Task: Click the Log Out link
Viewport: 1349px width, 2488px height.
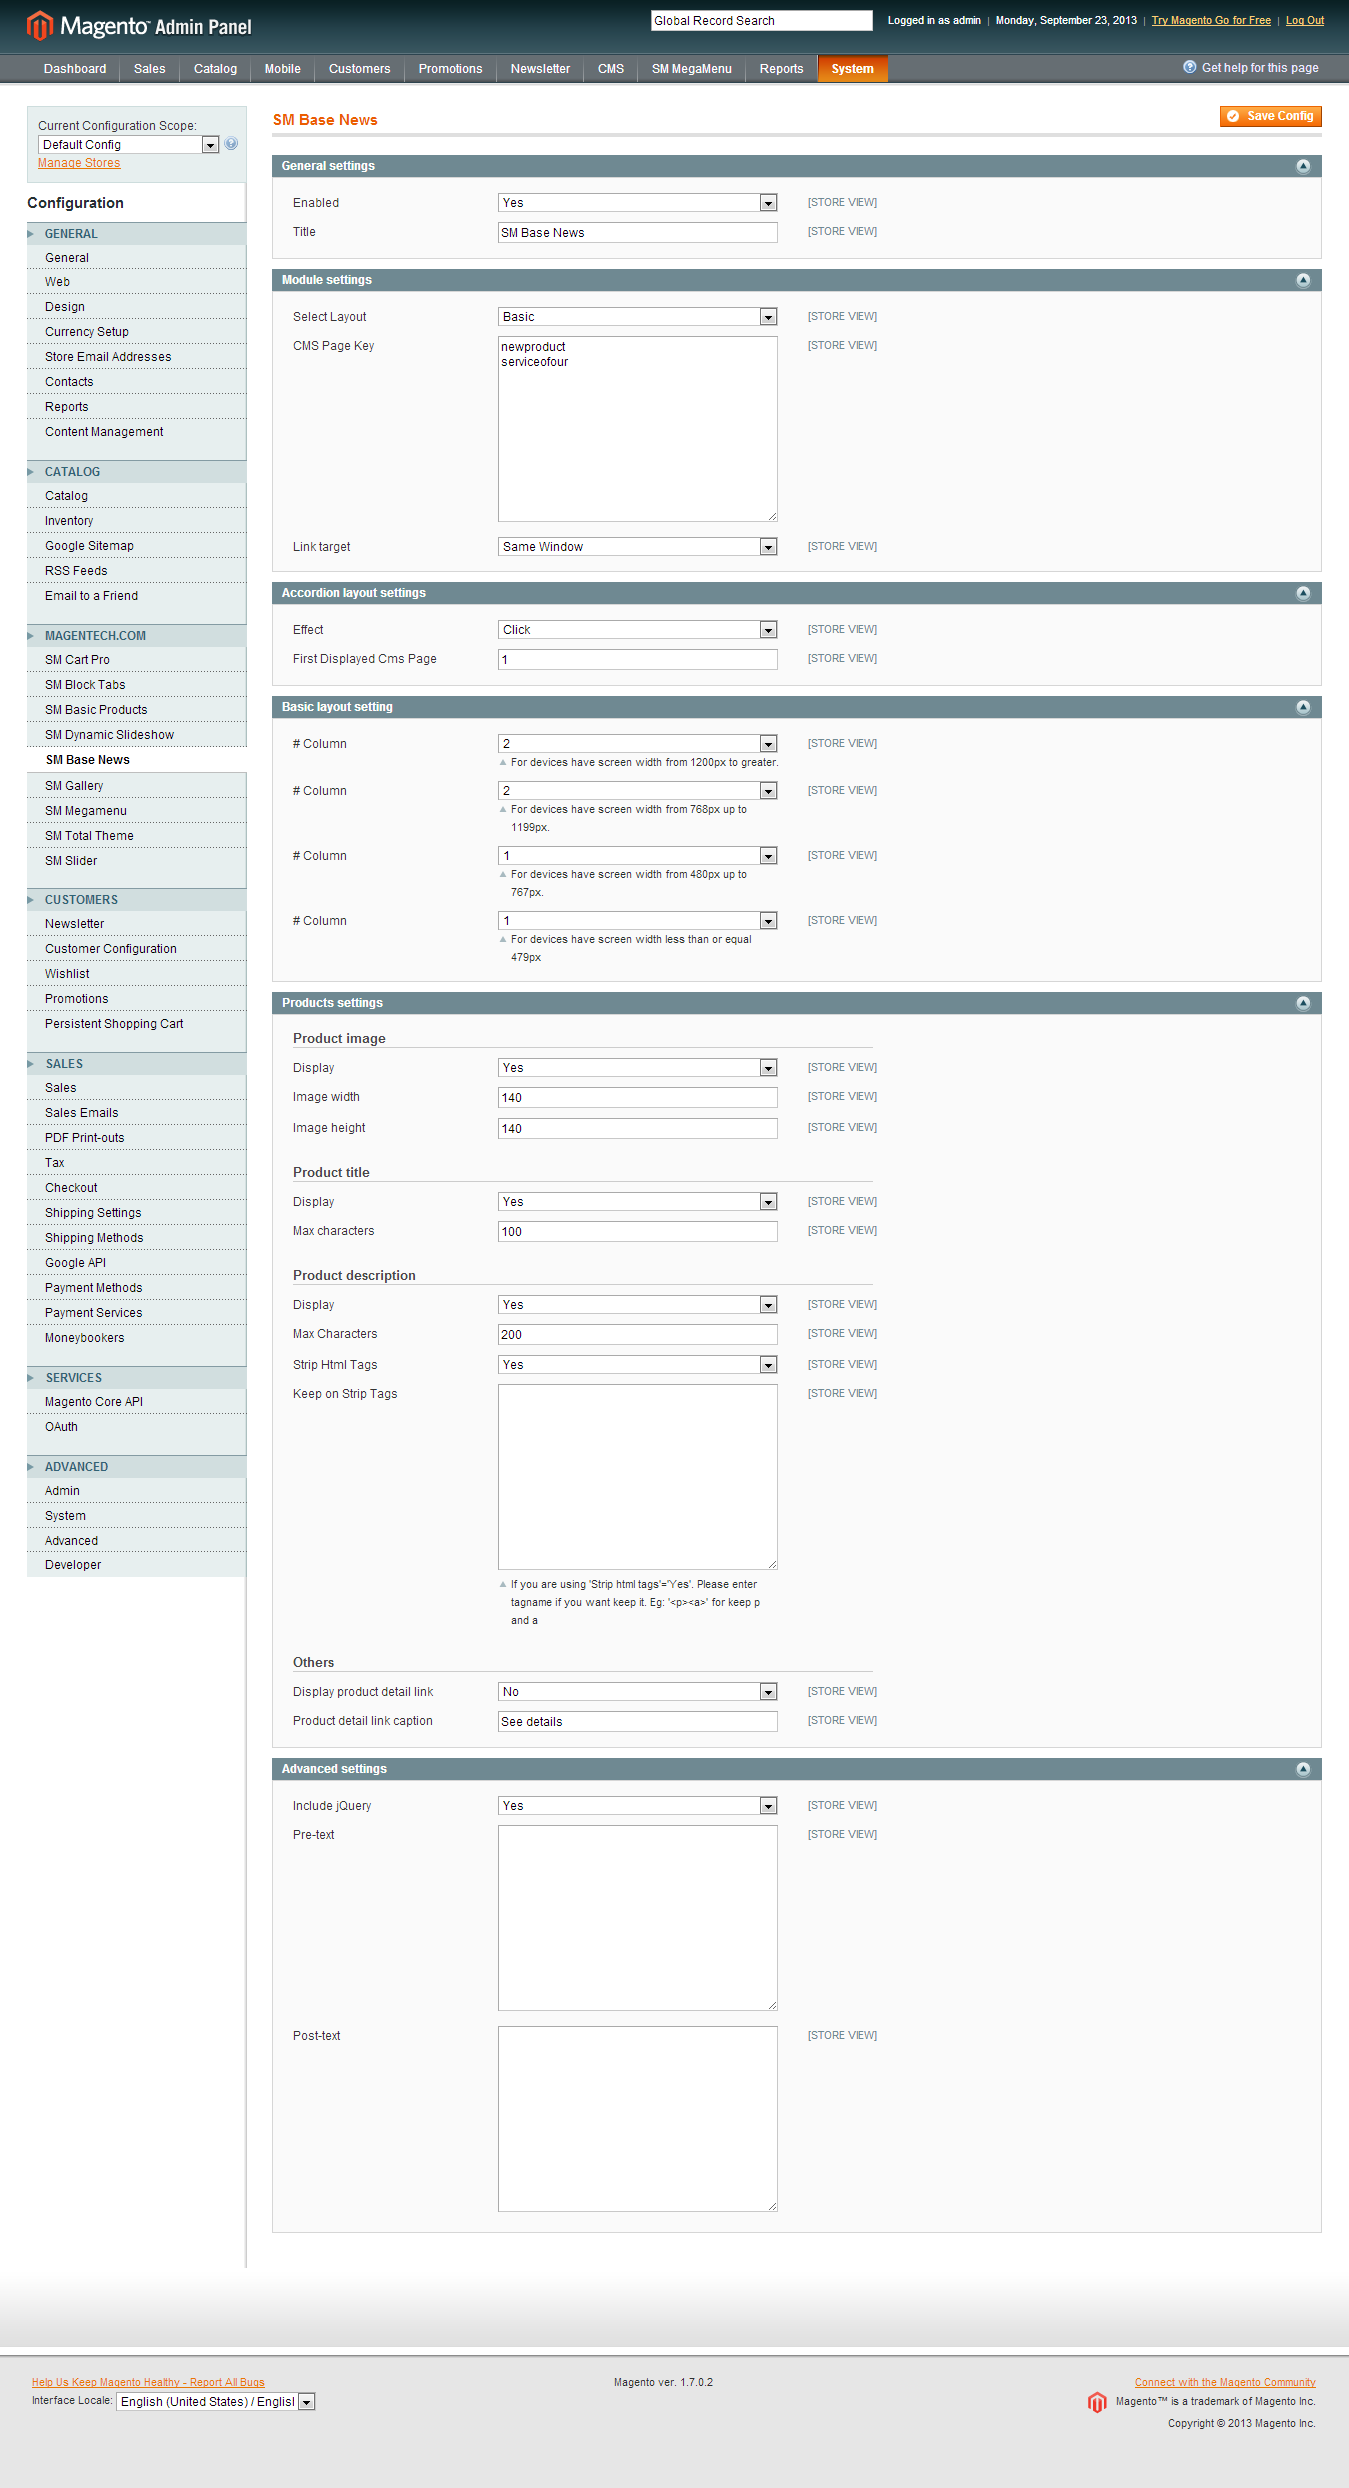Action: click(x=1304, y=20)
